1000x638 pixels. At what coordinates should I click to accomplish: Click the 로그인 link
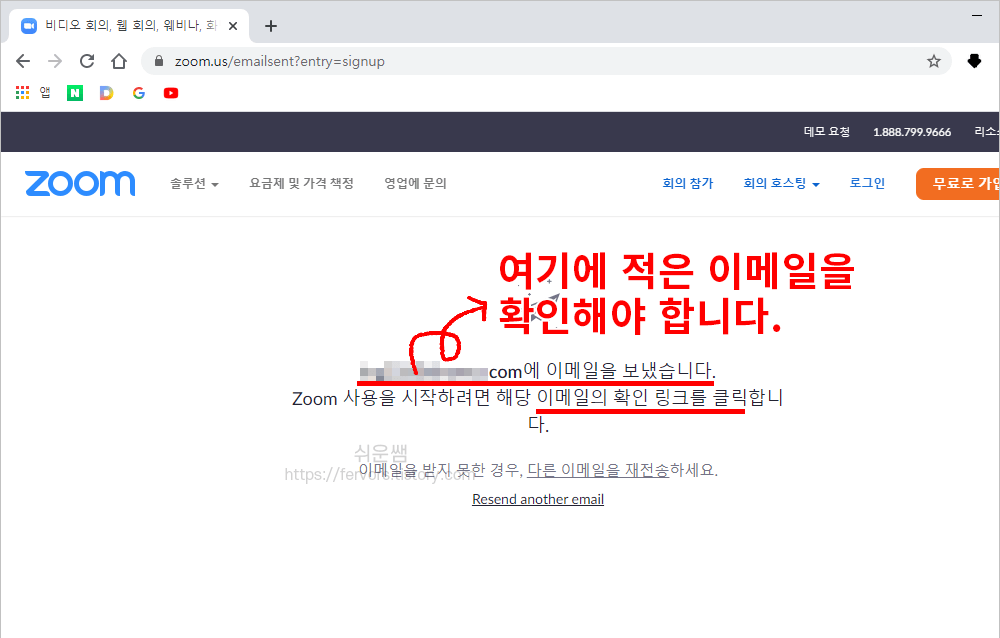[867, 183]
